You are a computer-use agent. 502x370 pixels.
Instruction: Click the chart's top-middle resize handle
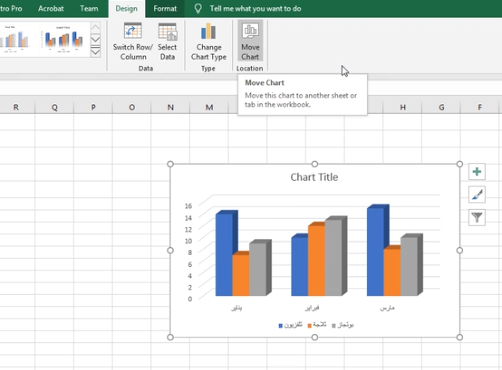pyautogui.click(x=315, y=164)
